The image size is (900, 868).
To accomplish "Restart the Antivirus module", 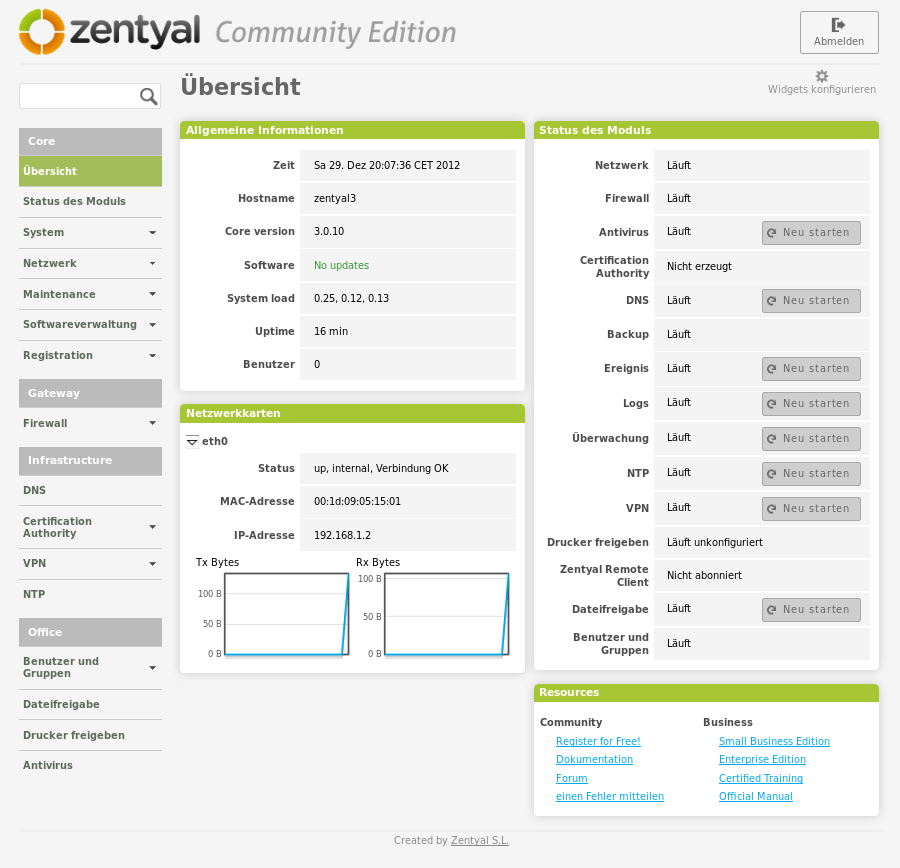I will pyautogui.click(x=811, y=232).
